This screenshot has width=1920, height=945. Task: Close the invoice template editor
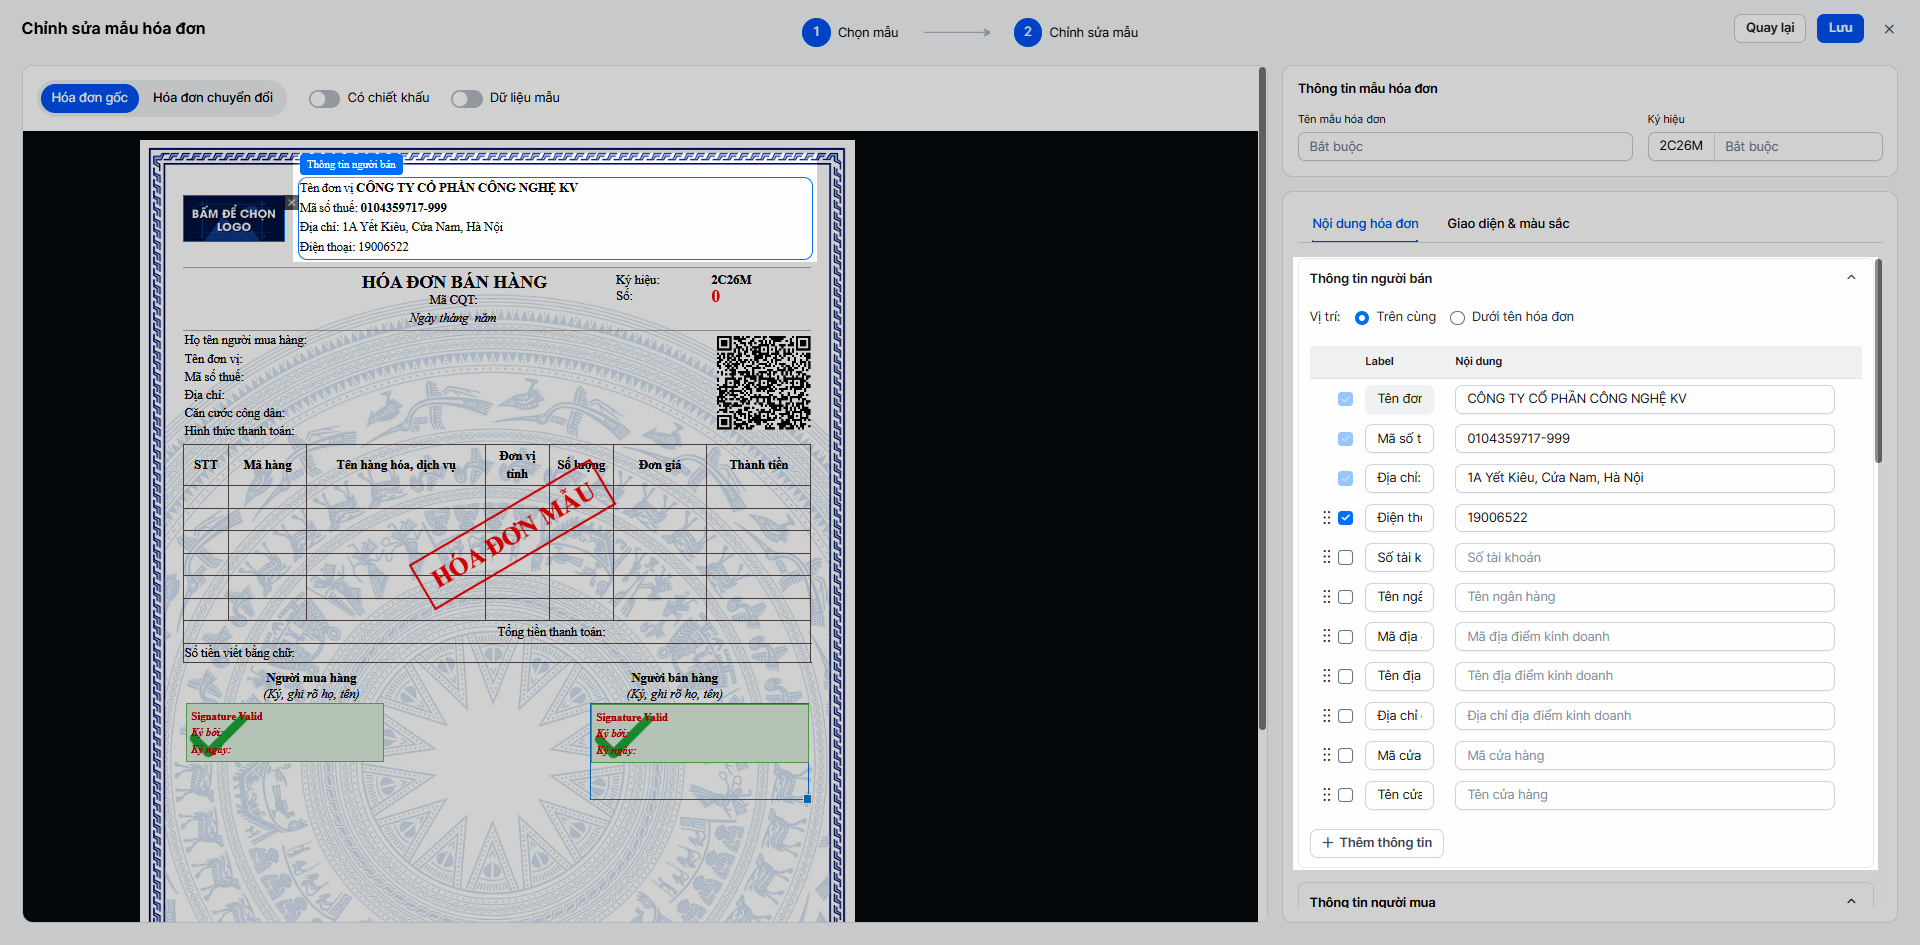pos(1889,29)
